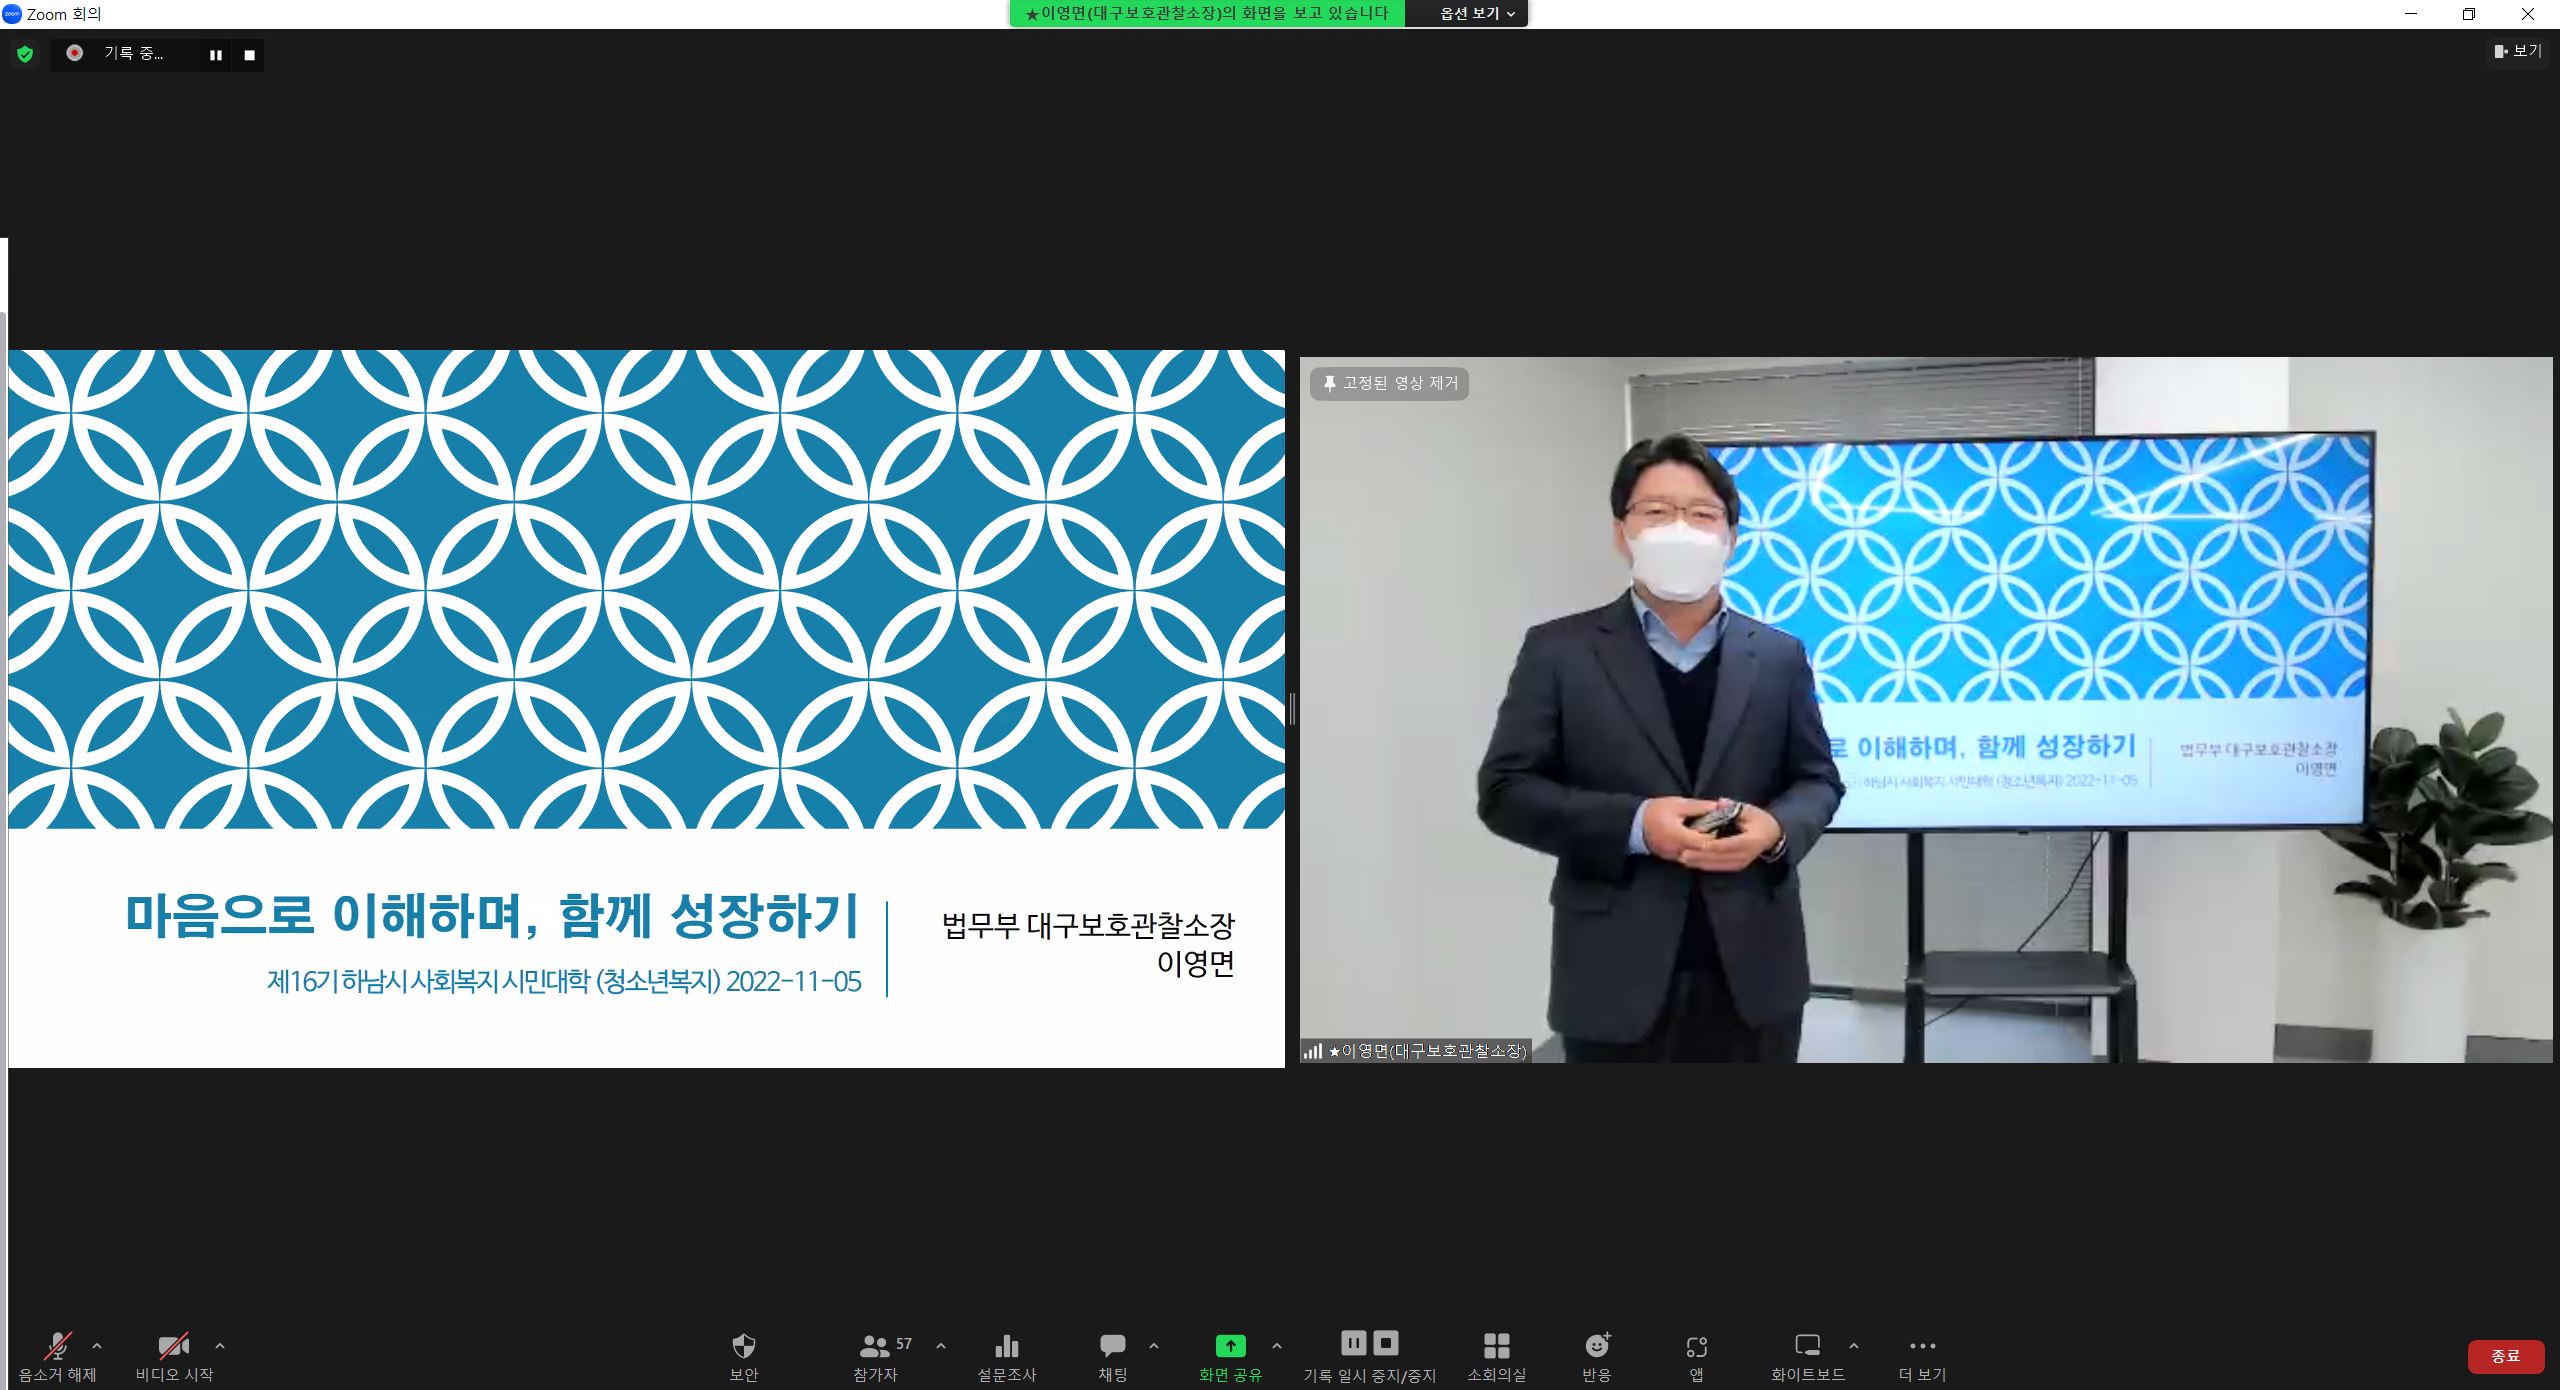
Task: Click the divider handle between slide and video
Action: coord(1292,709)
